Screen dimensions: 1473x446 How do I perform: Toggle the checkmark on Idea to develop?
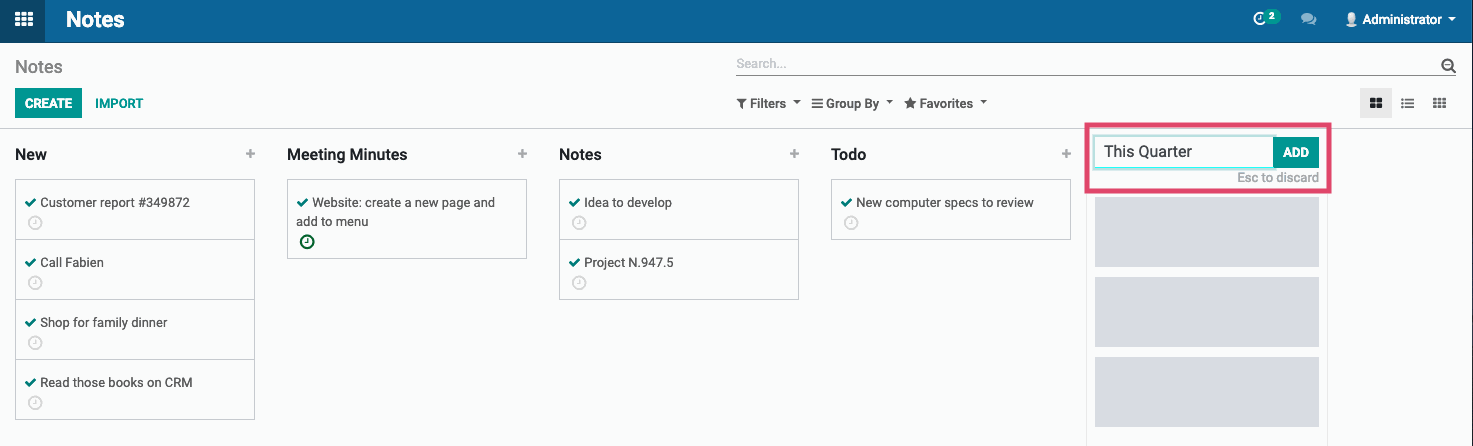click(574, 202)
